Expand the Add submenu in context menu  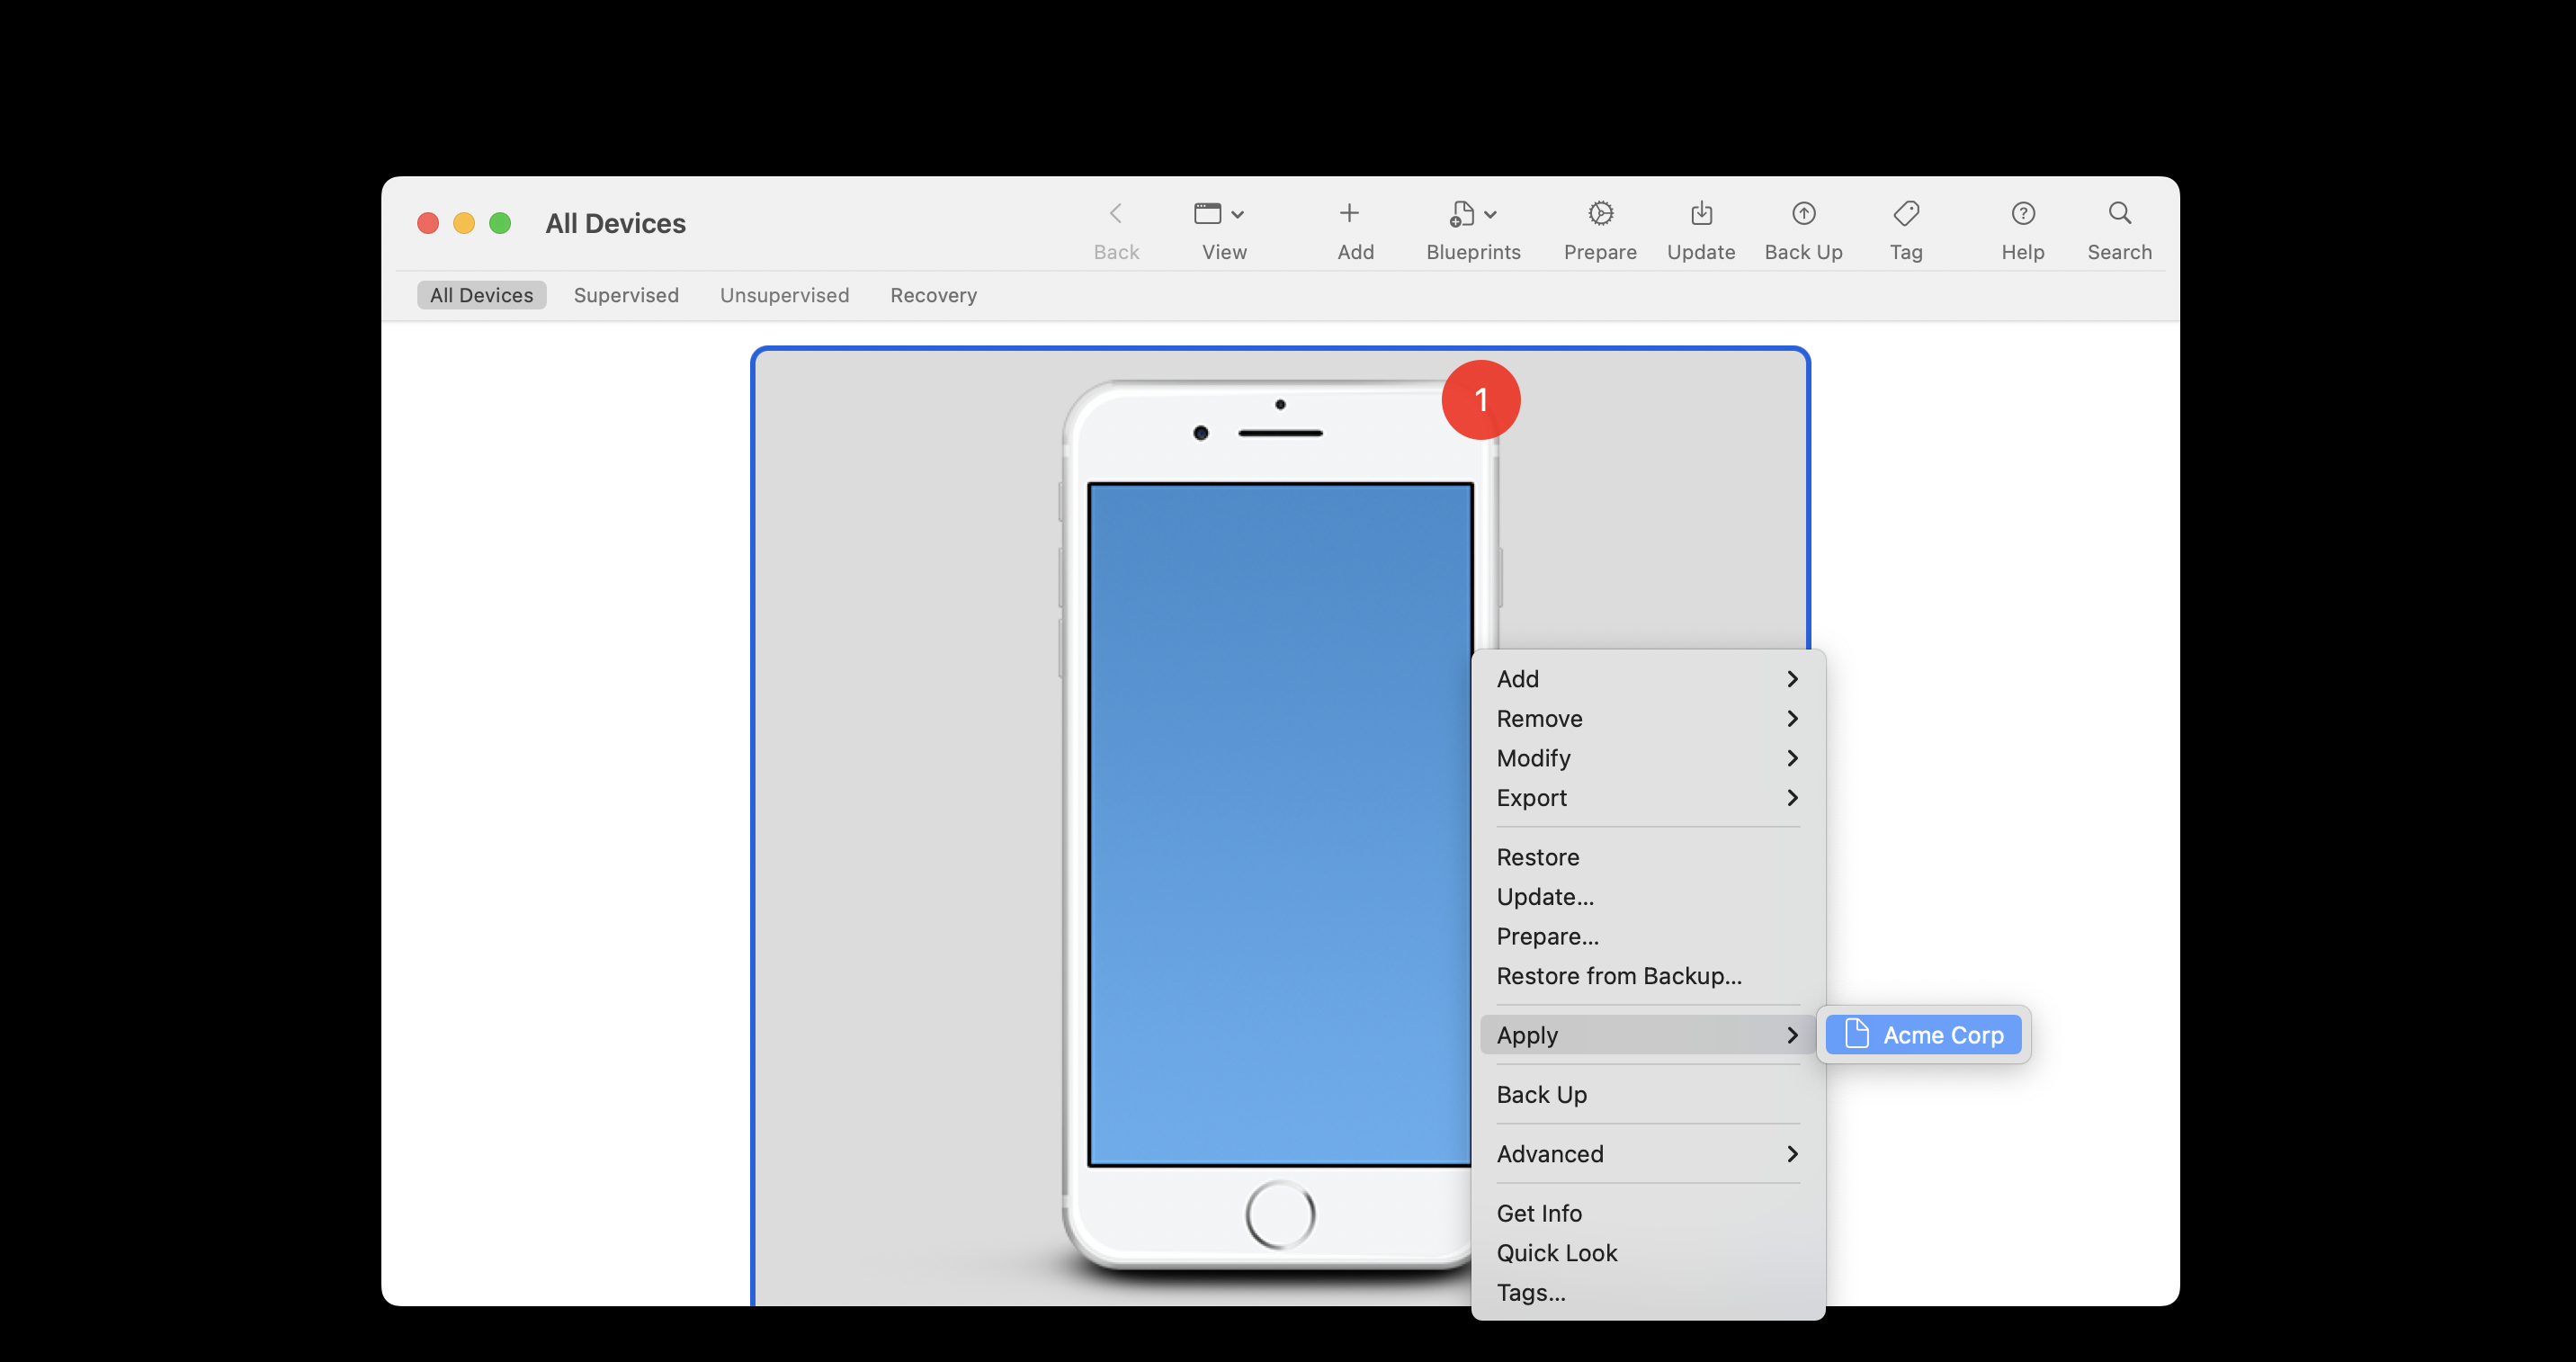click(1647, 679)
